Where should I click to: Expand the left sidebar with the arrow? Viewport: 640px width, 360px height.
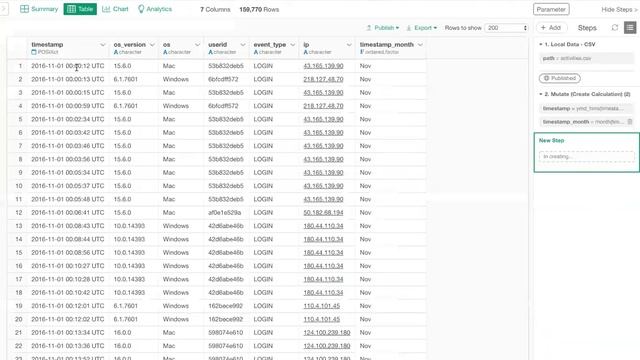pyautogui.click(x=3, y=9)
